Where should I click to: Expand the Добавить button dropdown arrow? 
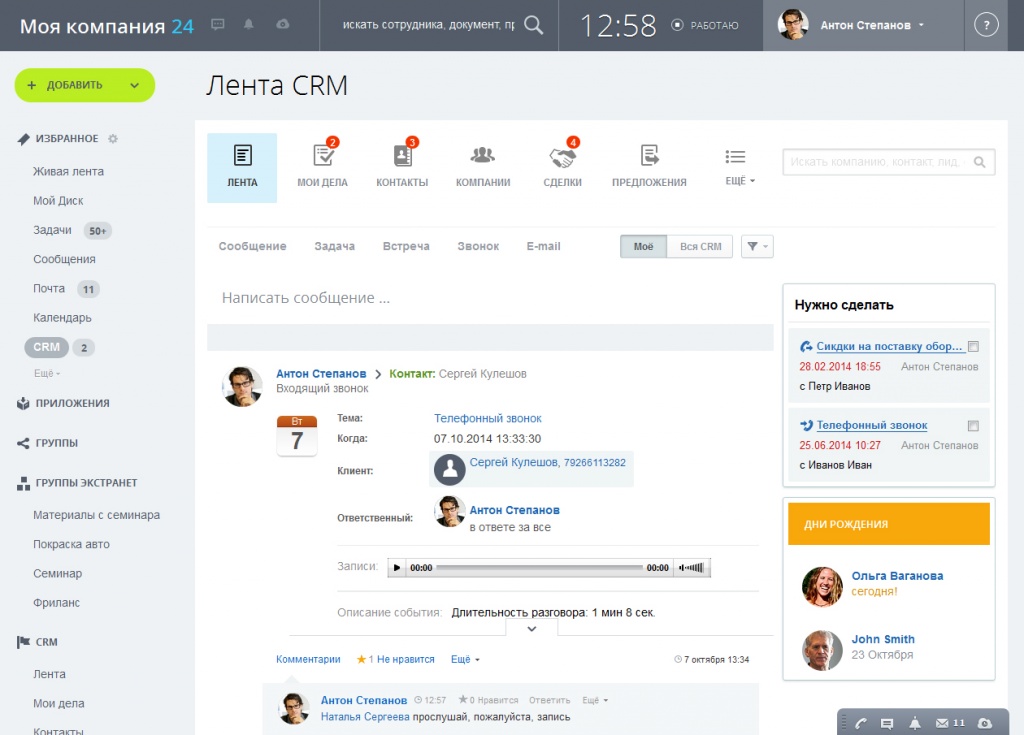tap(135, 85)
